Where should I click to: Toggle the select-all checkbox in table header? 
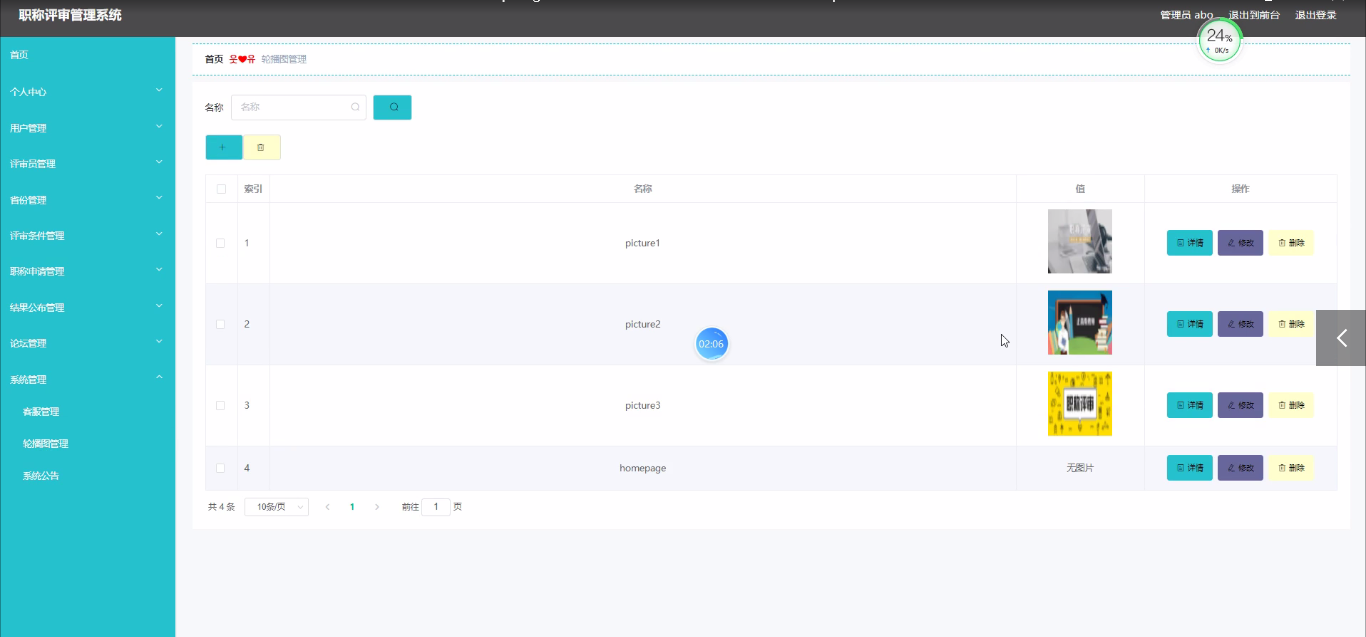point(221,189)
